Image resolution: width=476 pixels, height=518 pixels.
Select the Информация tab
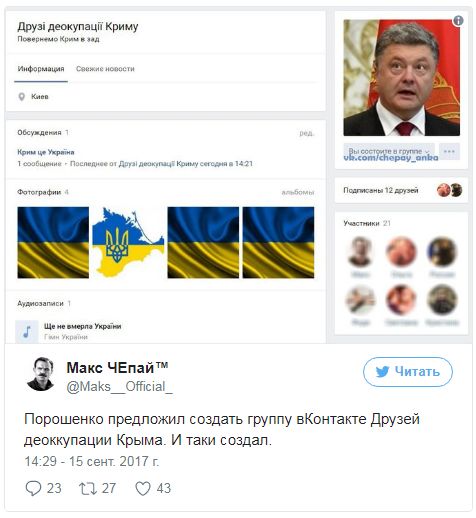[x=41, y=69]
